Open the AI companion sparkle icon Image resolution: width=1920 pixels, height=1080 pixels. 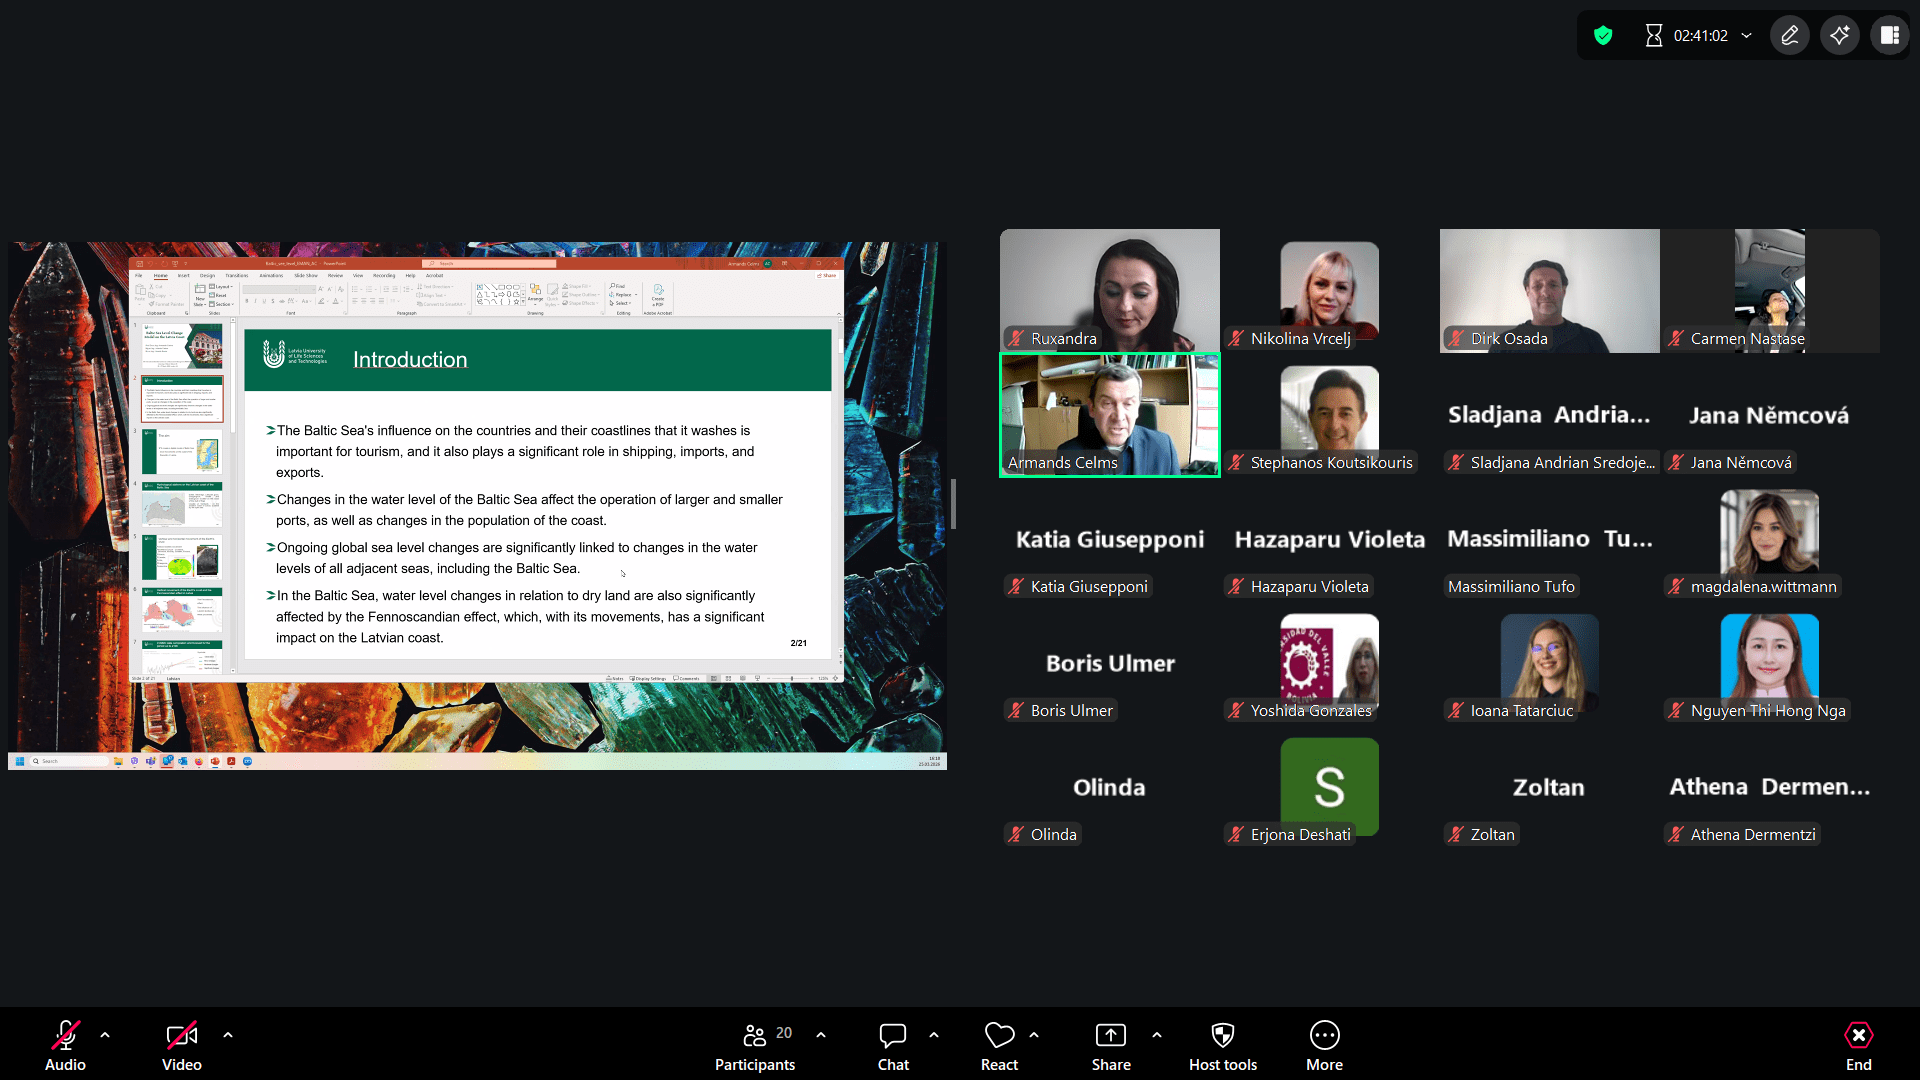click(x=1840, y=36)
